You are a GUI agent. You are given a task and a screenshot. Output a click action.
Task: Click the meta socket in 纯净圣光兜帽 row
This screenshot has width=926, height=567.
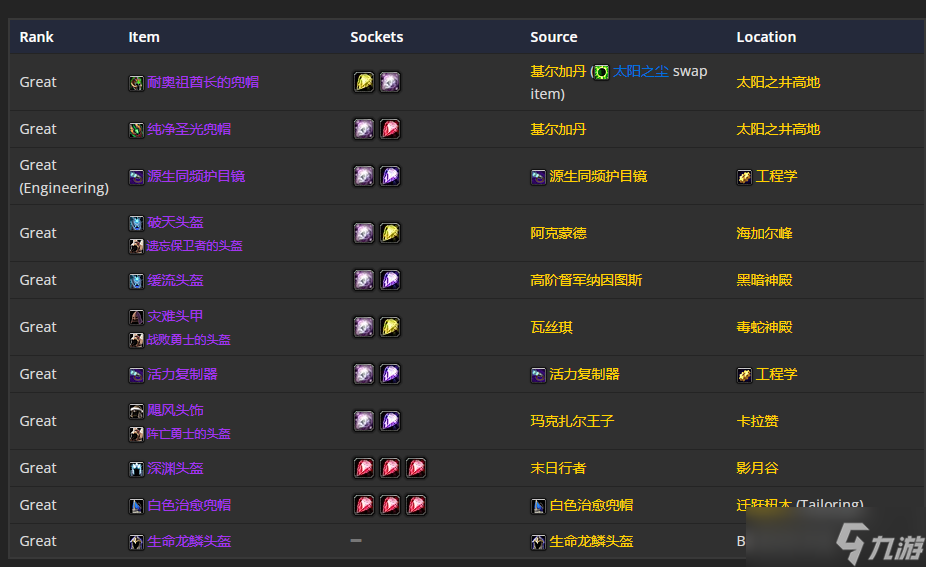(364, 129)
